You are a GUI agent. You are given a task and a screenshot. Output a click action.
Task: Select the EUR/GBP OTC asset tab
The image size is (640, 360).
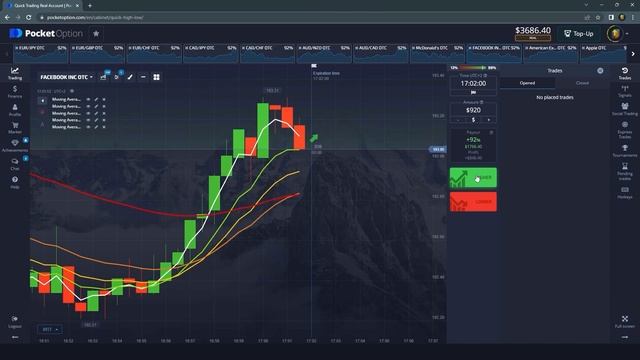(x=97, y=54)
